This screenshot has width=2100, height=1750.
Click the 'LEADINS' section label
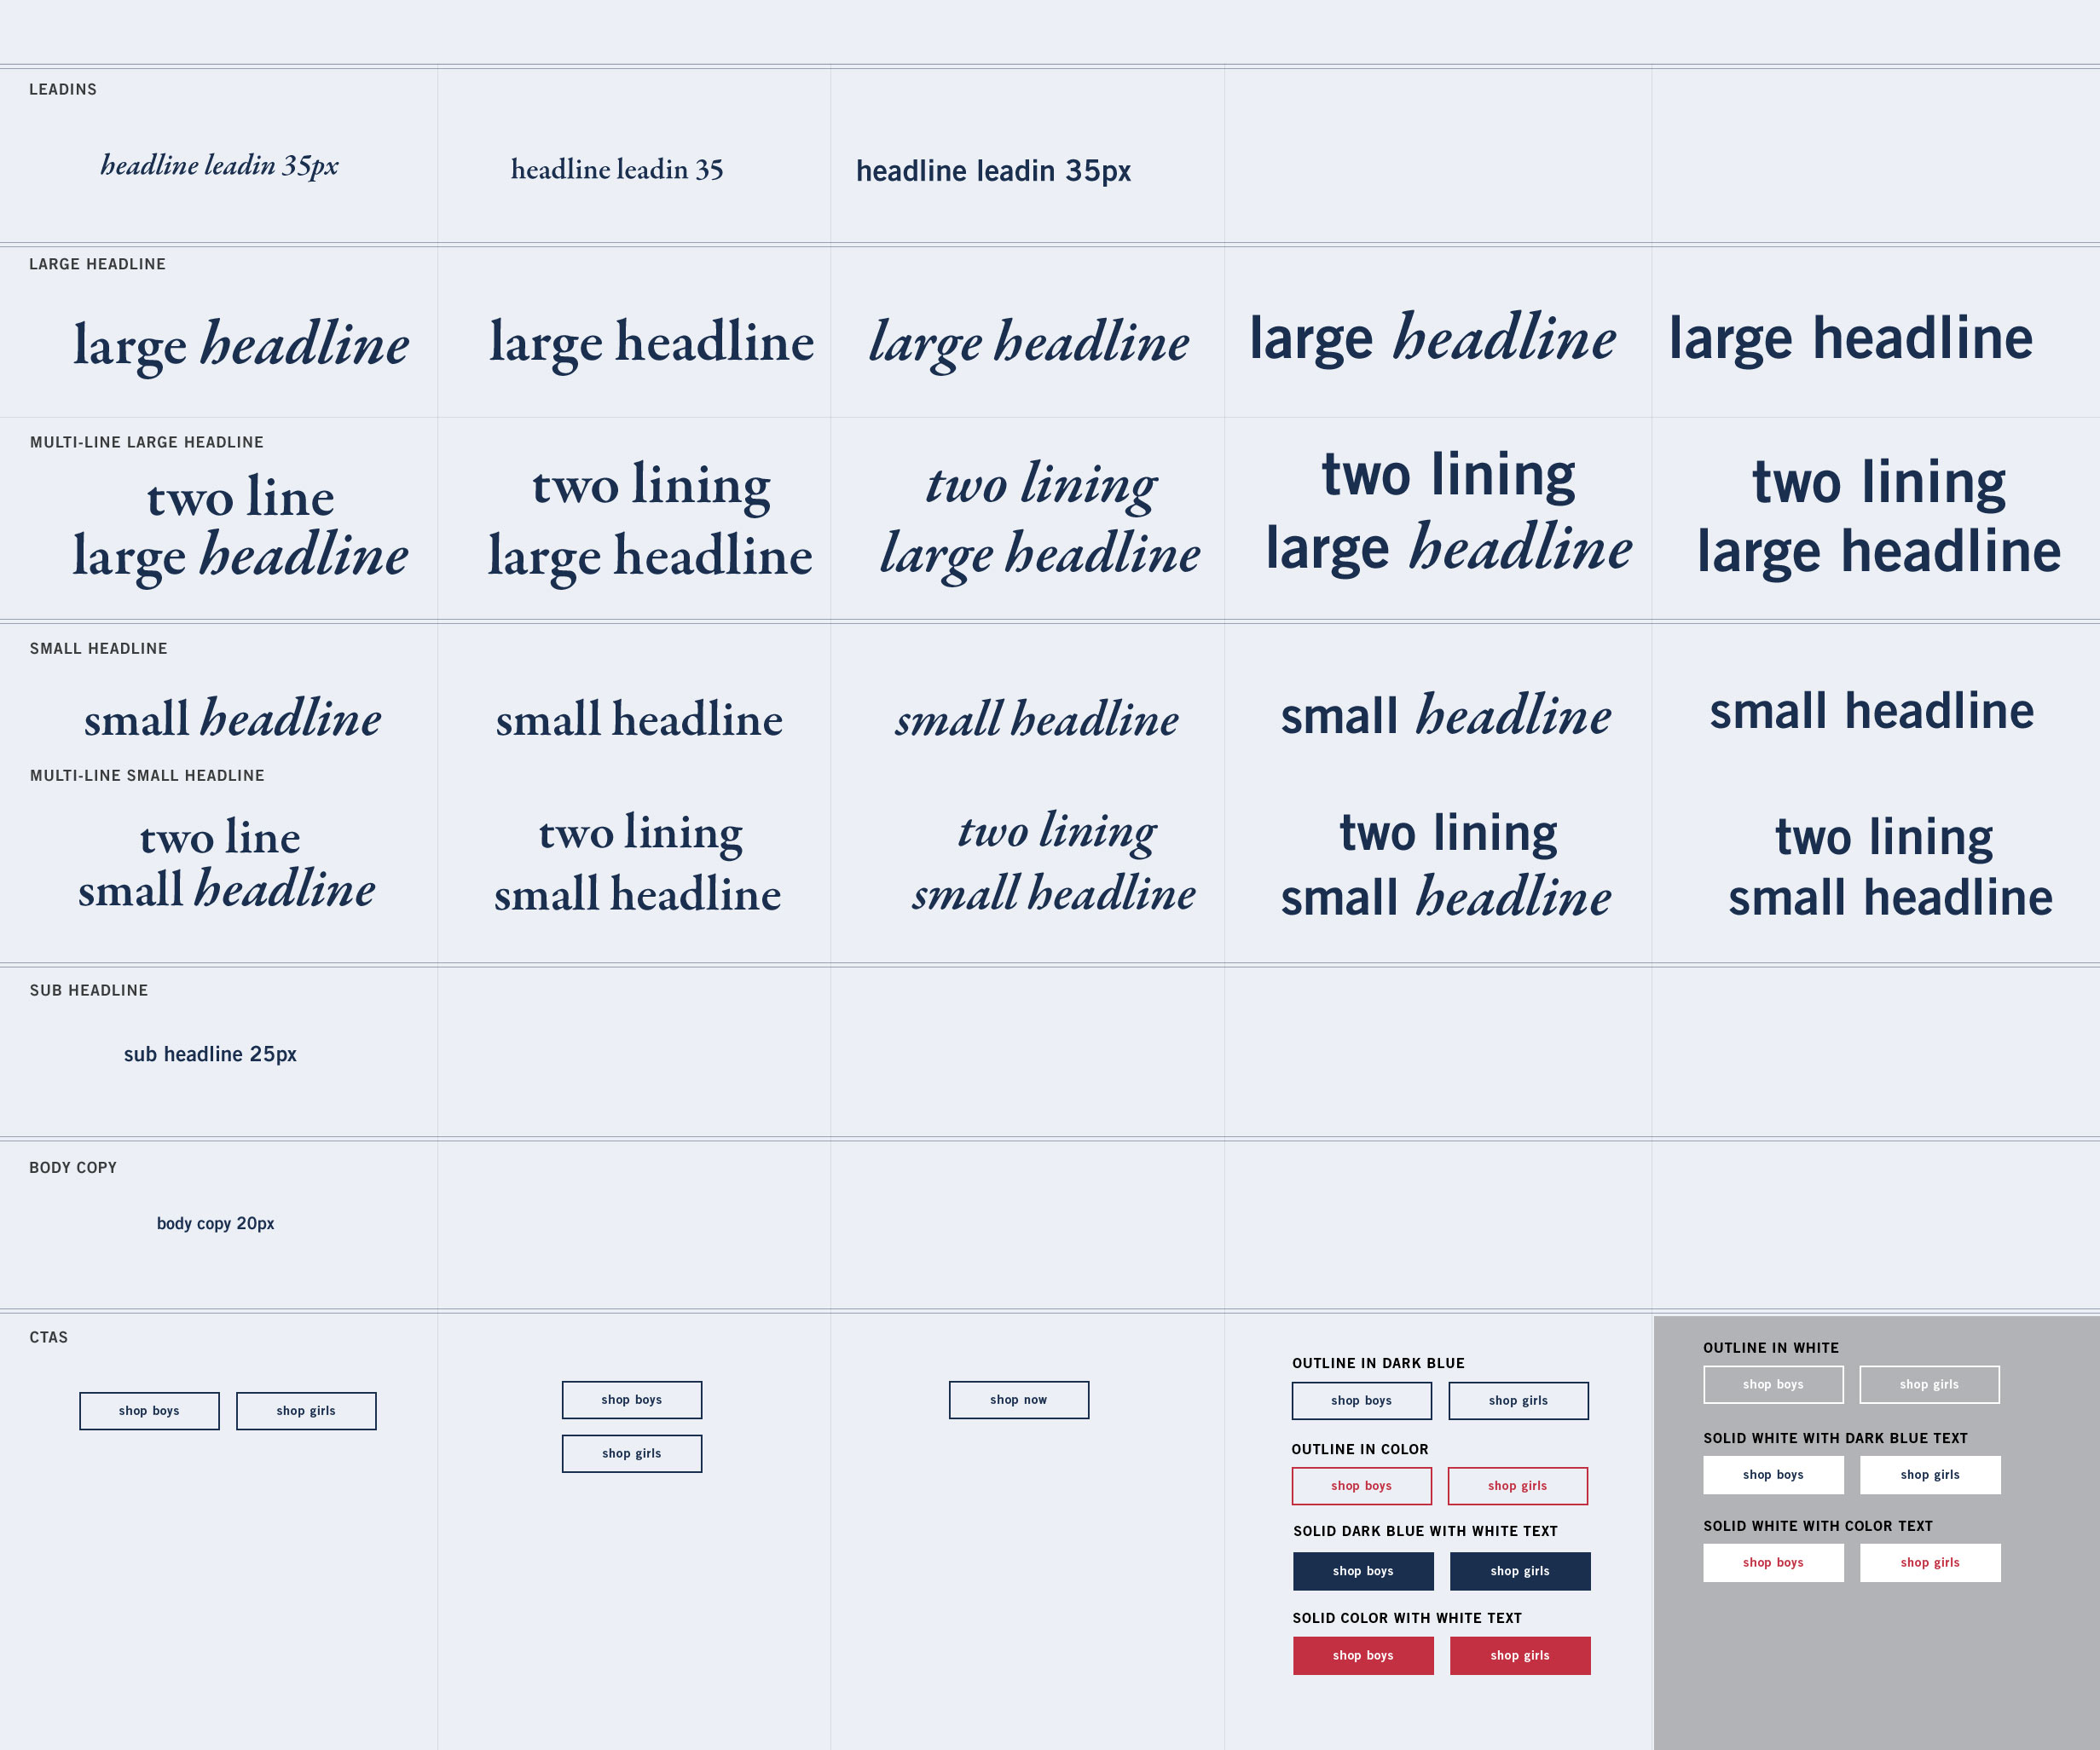pos(63,89)
